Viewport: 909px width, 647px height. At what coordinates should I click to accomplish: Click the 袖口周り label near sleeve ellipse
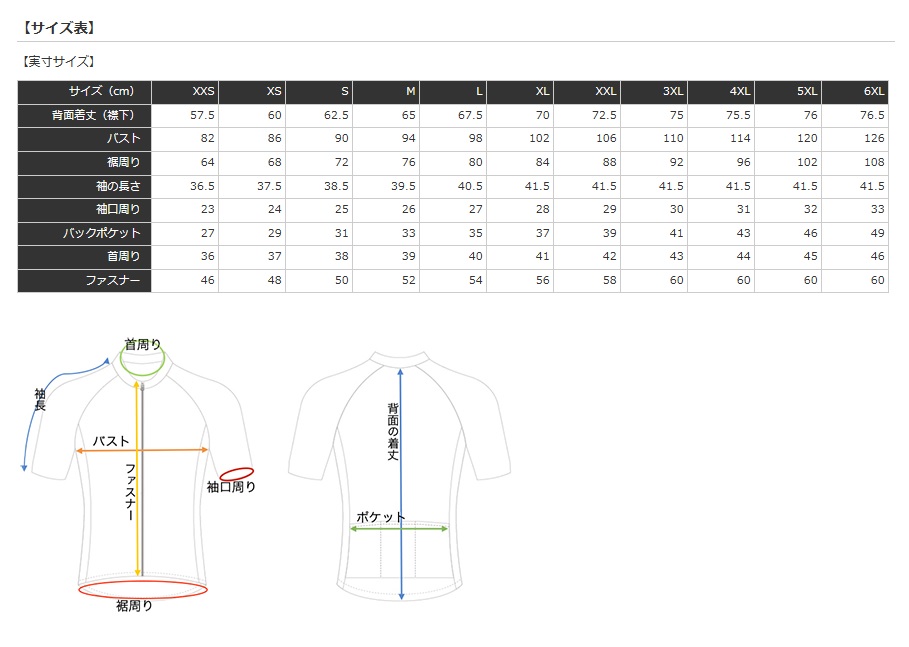click(231, 487)
